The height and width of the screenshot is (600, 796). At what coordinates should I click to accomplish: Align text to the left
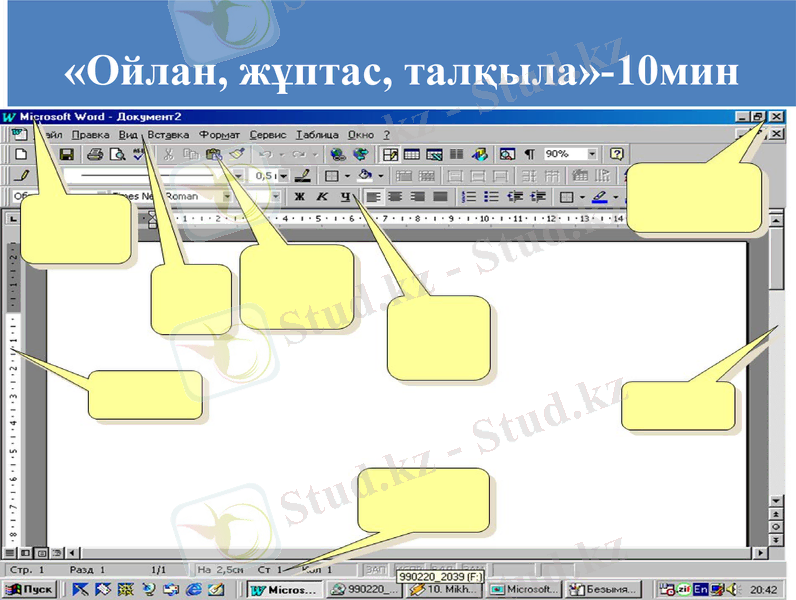373,196
